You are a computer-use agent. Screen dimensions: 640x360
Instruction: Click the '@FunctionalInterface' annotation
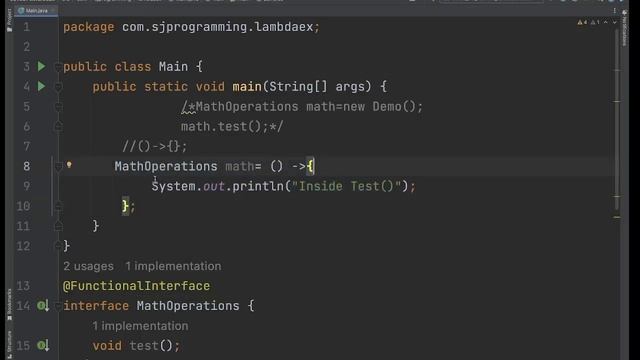136,286
